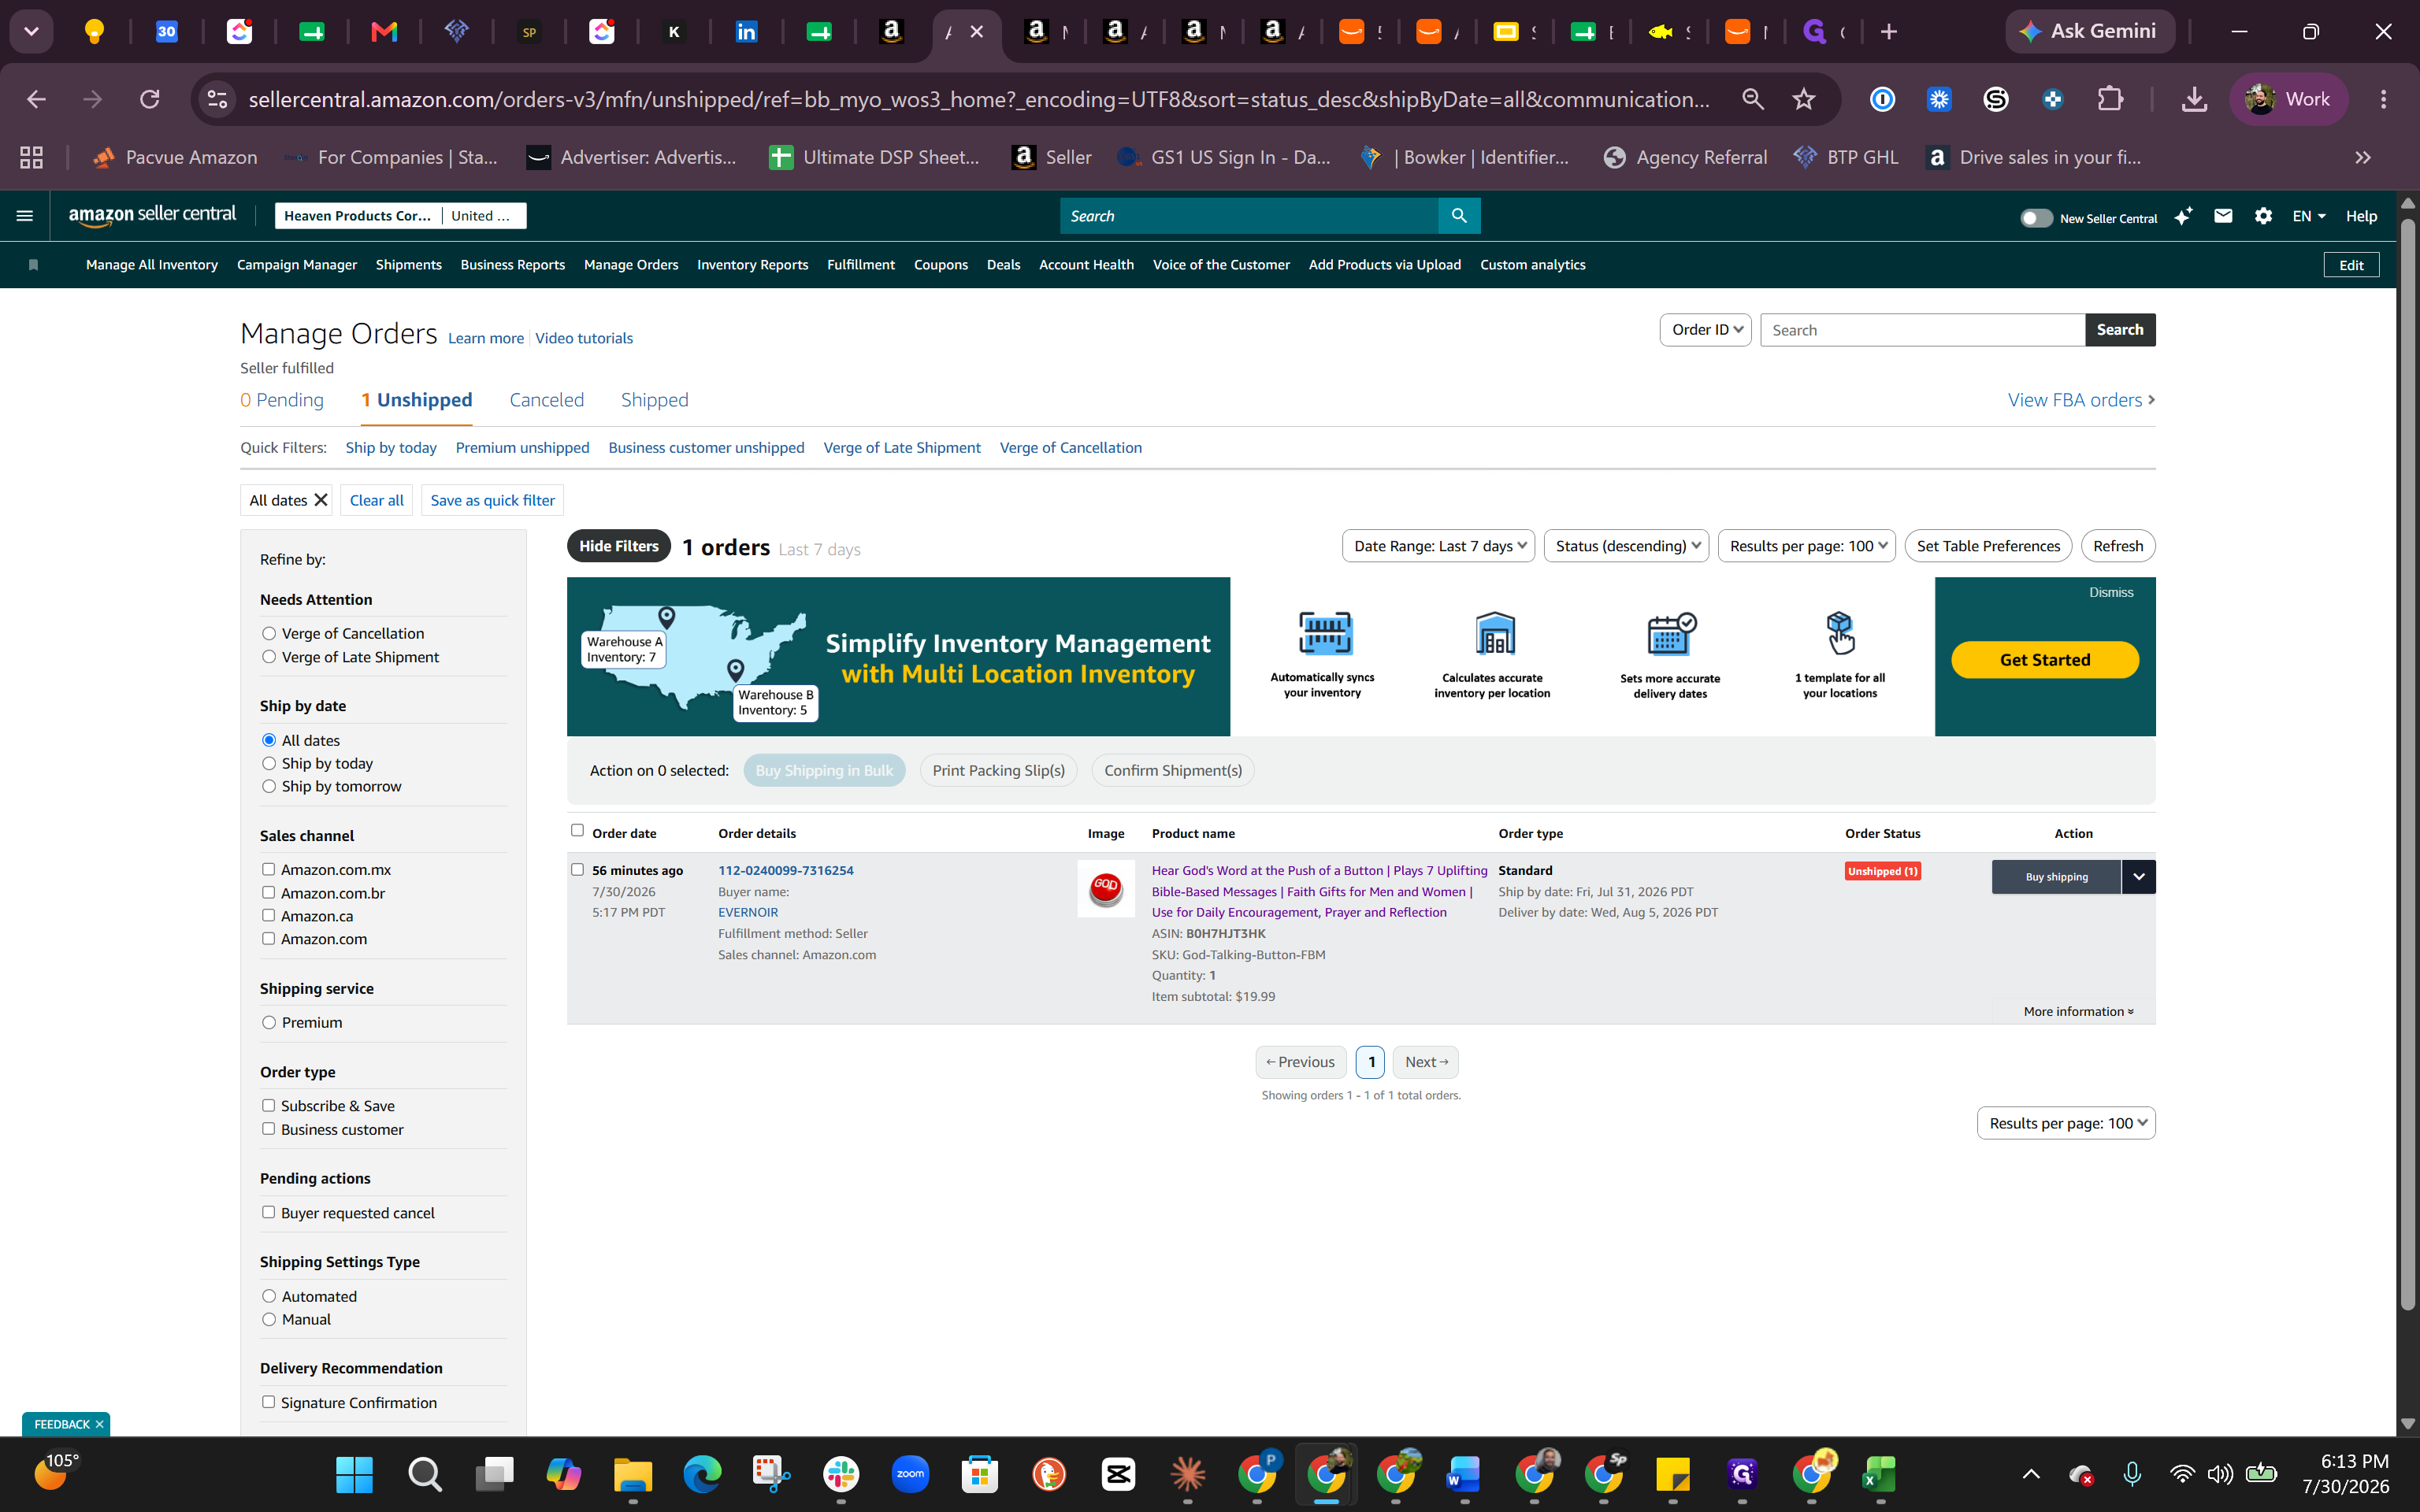Reload the page with the refresh icon
2420x1512 pixels.
[150, 99]
